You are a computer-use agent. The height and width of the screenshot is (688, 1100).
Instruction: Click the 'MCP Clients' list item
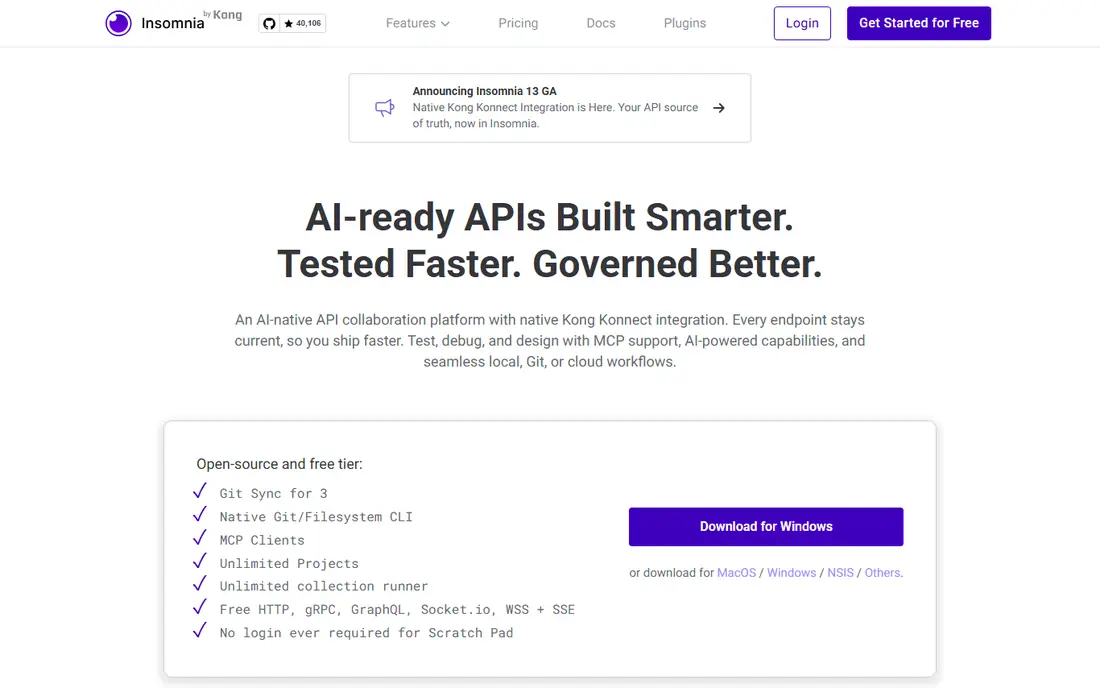(x=262, y=540)
